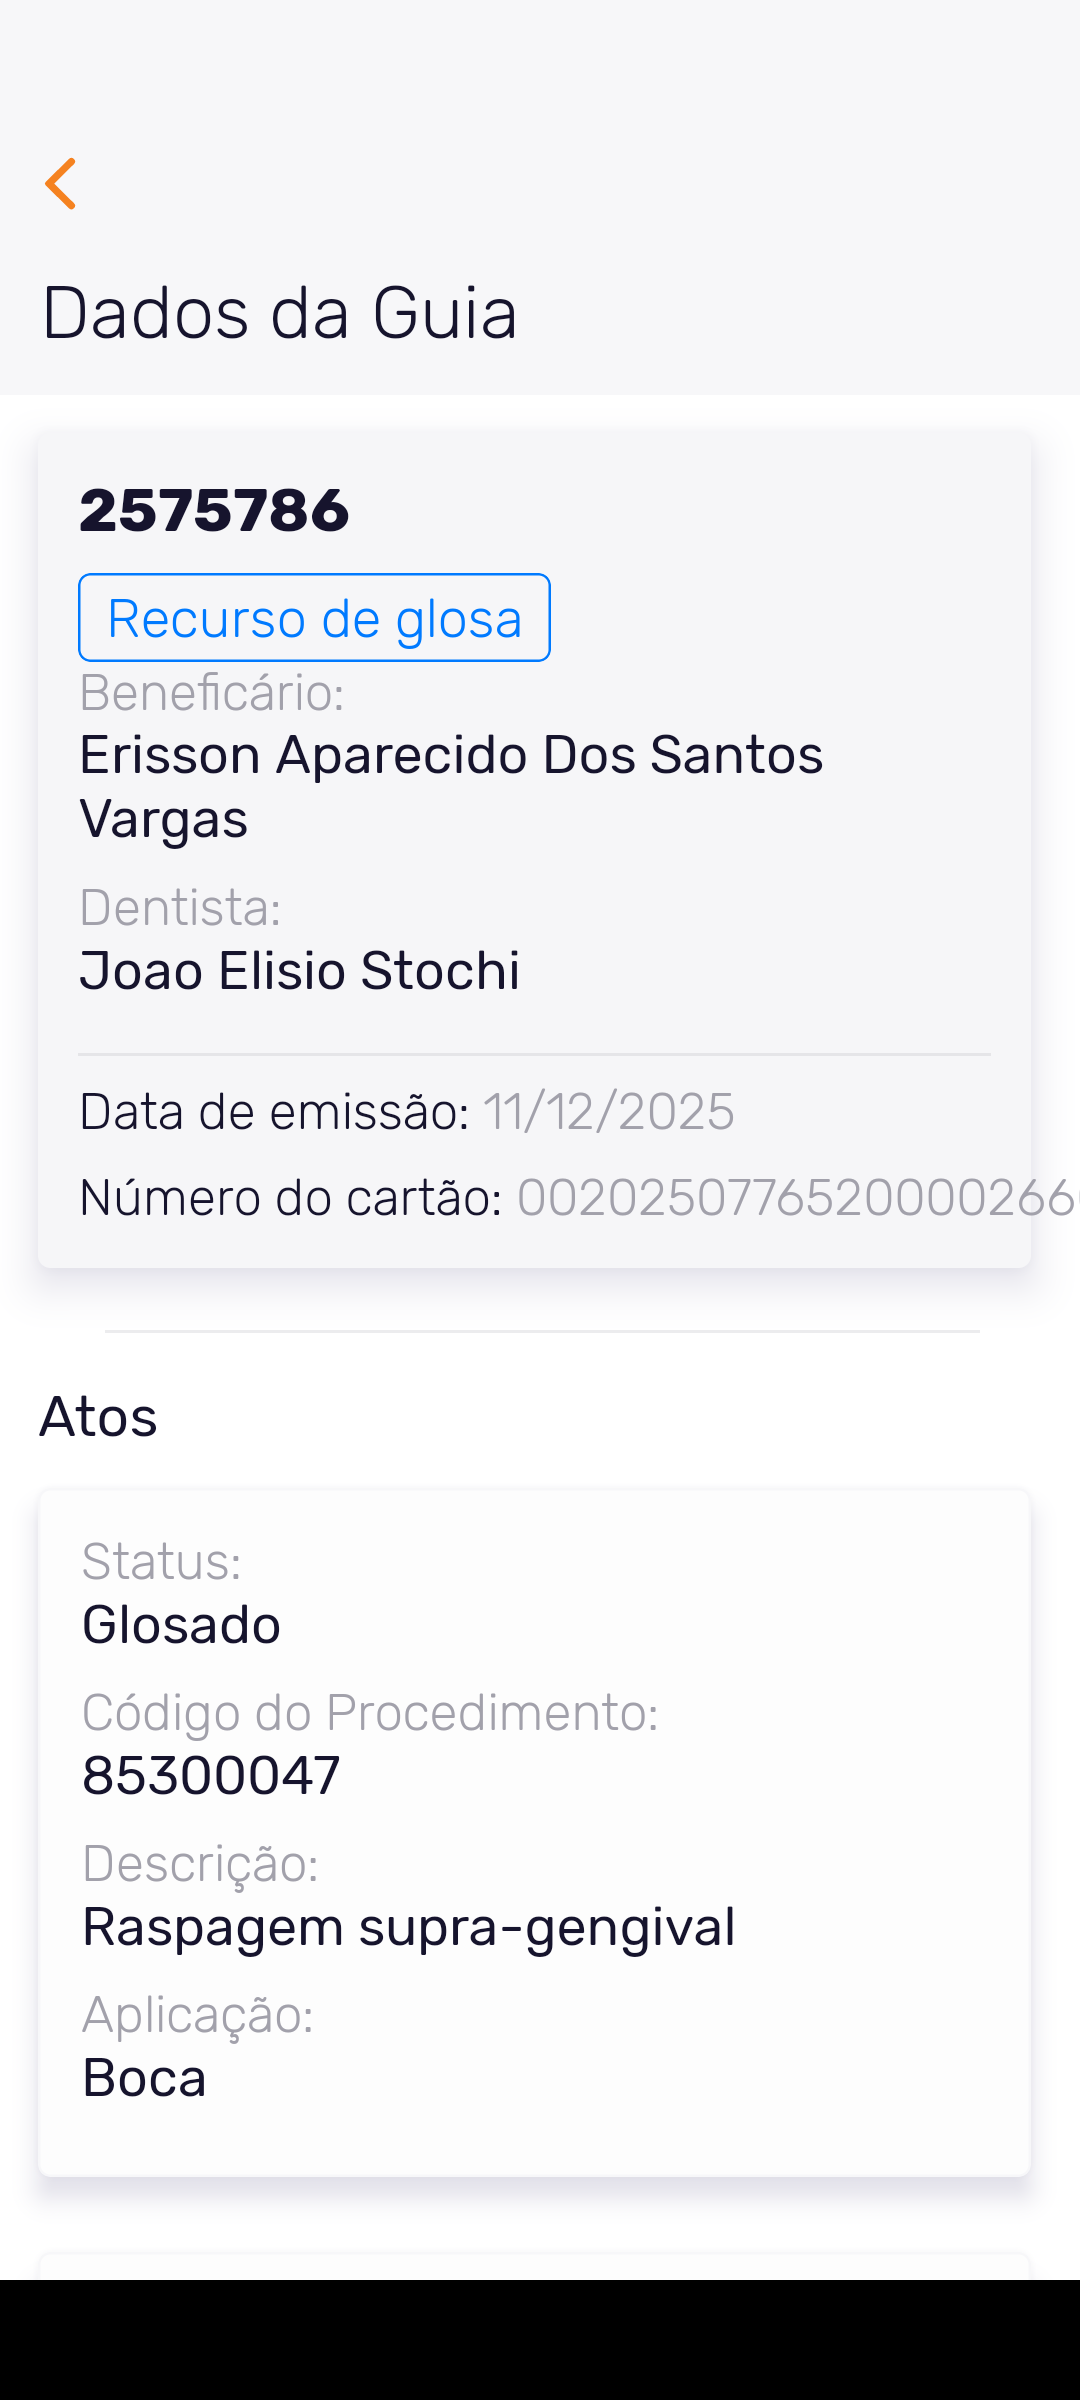
Task: Select procedure code 85300047
Action: 211,1776
